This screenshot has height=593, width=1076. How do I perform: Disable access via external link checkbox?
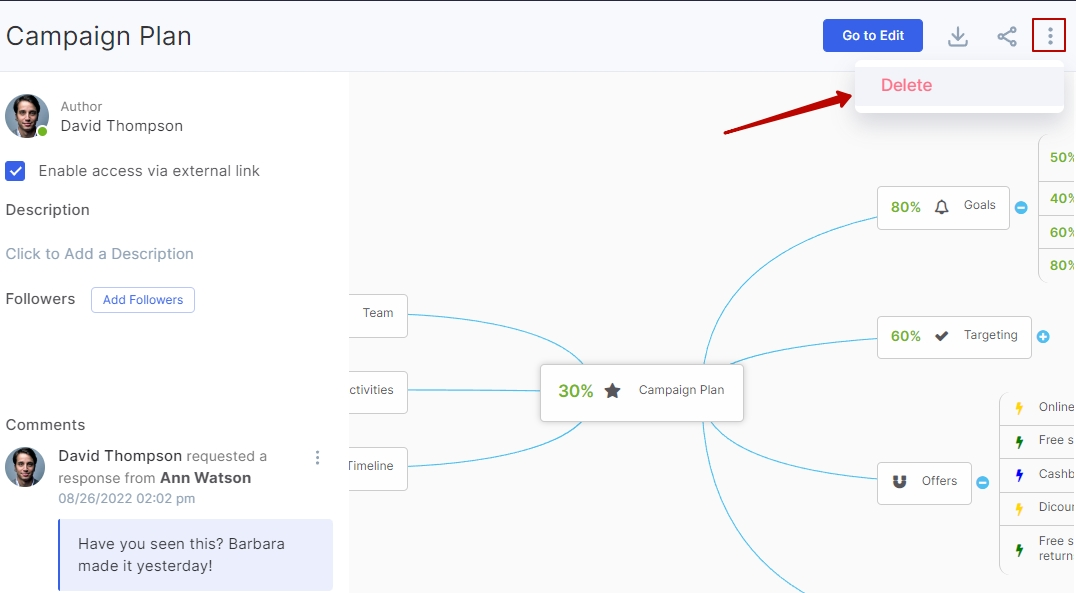[x=16, y=171]
